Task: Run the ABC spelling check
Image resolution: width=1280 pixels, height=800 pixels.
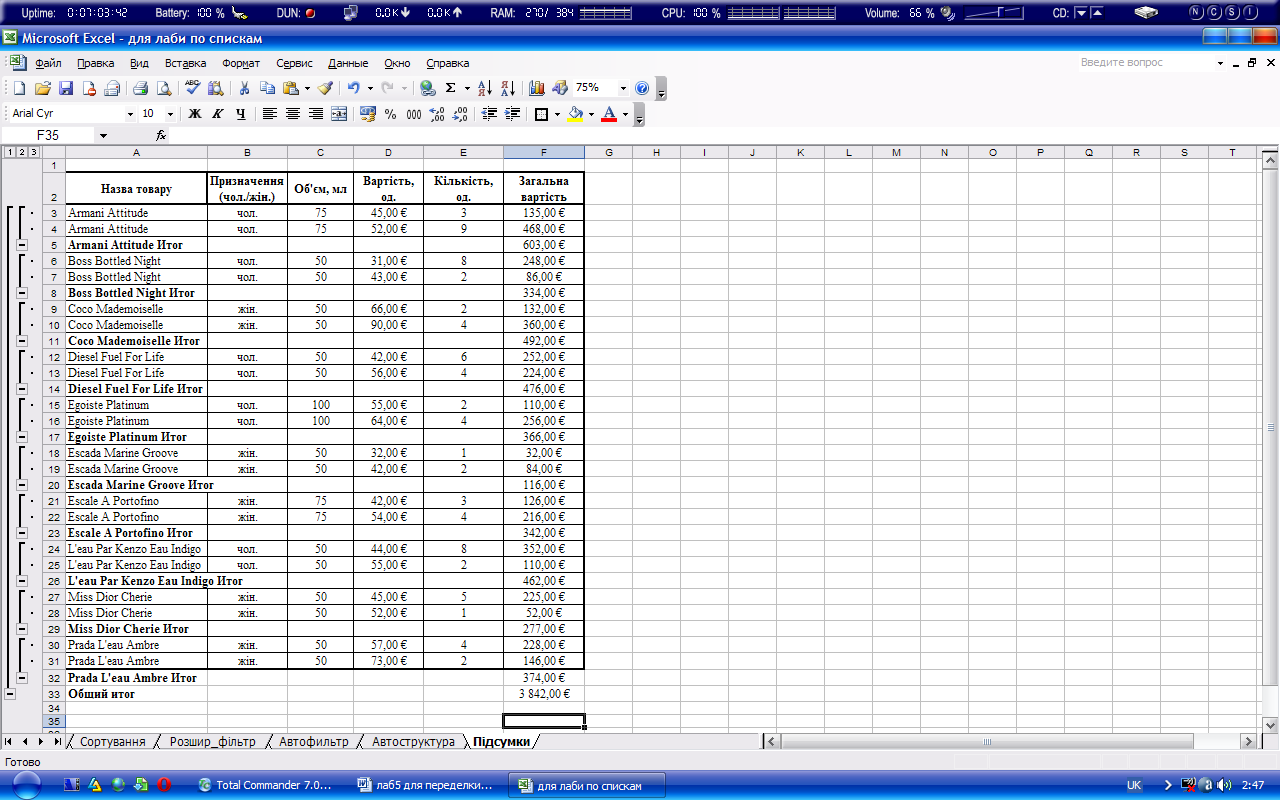Action: pyautogui.click(x=193, y=88)
